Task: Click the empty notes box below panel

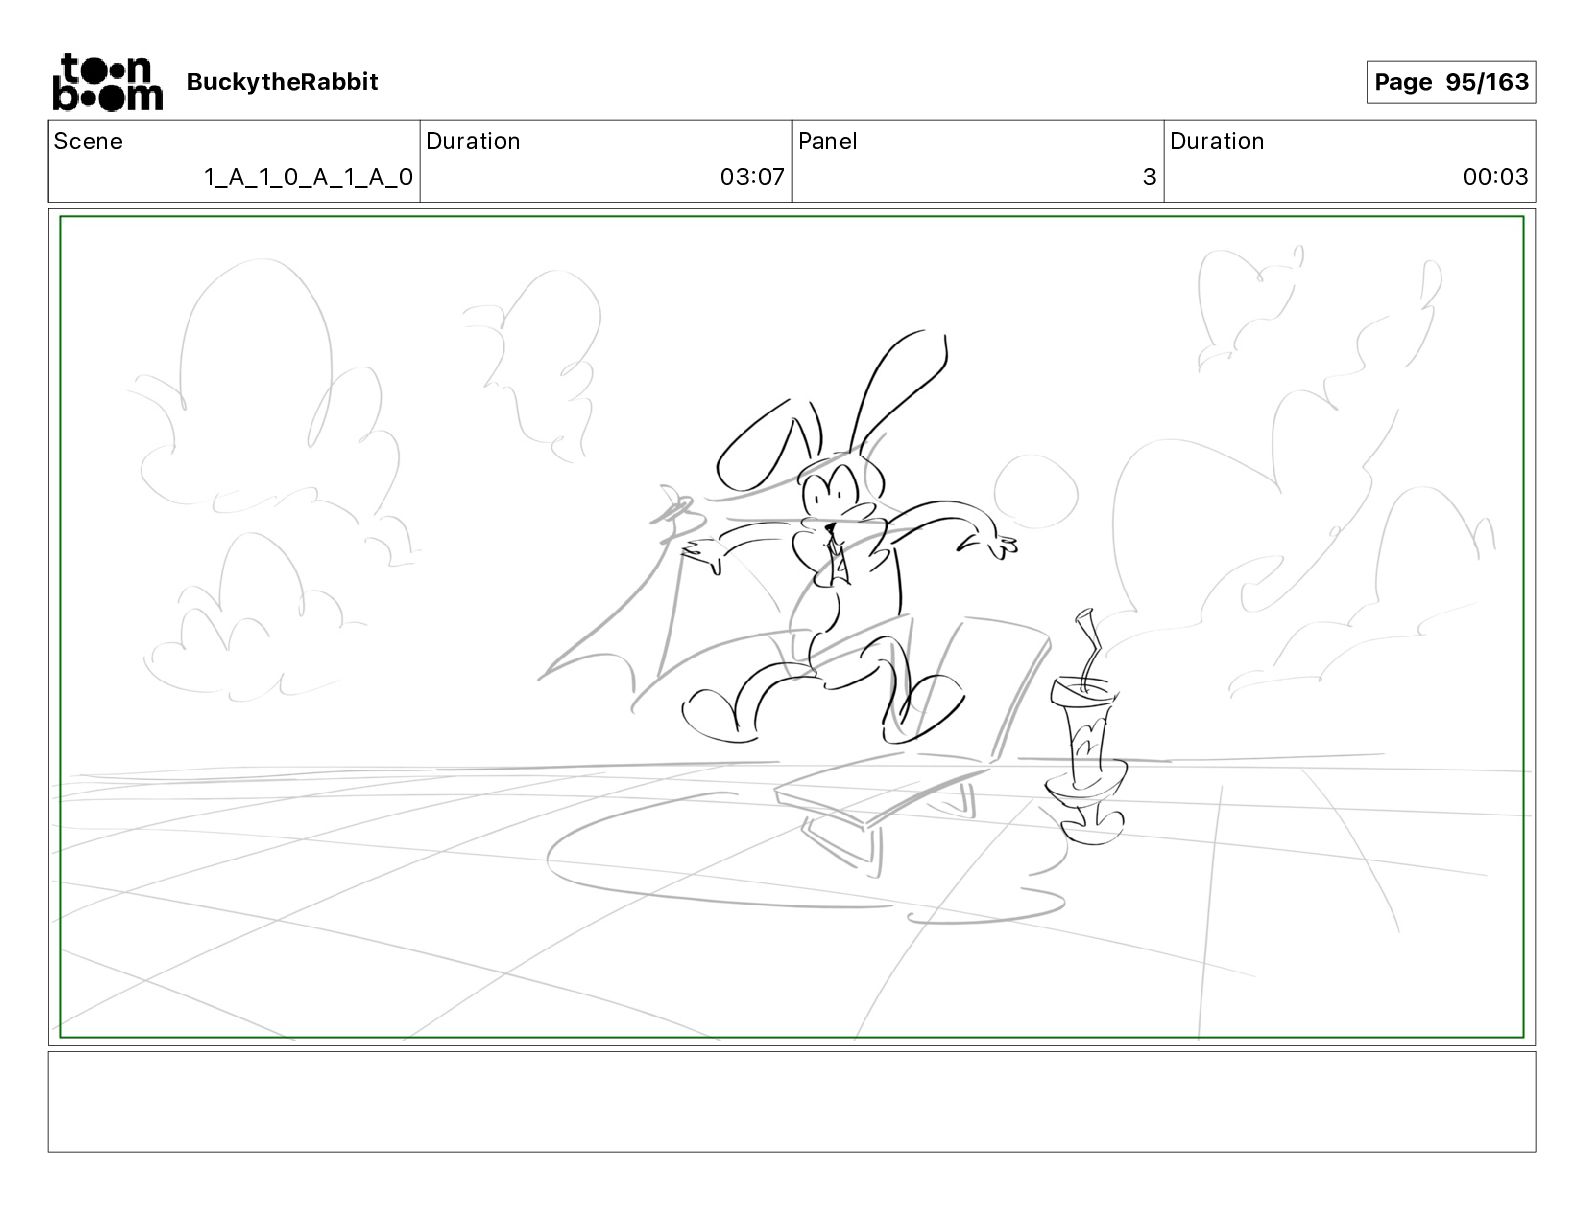Action: pyautogui.click(x=792, y=1101)
